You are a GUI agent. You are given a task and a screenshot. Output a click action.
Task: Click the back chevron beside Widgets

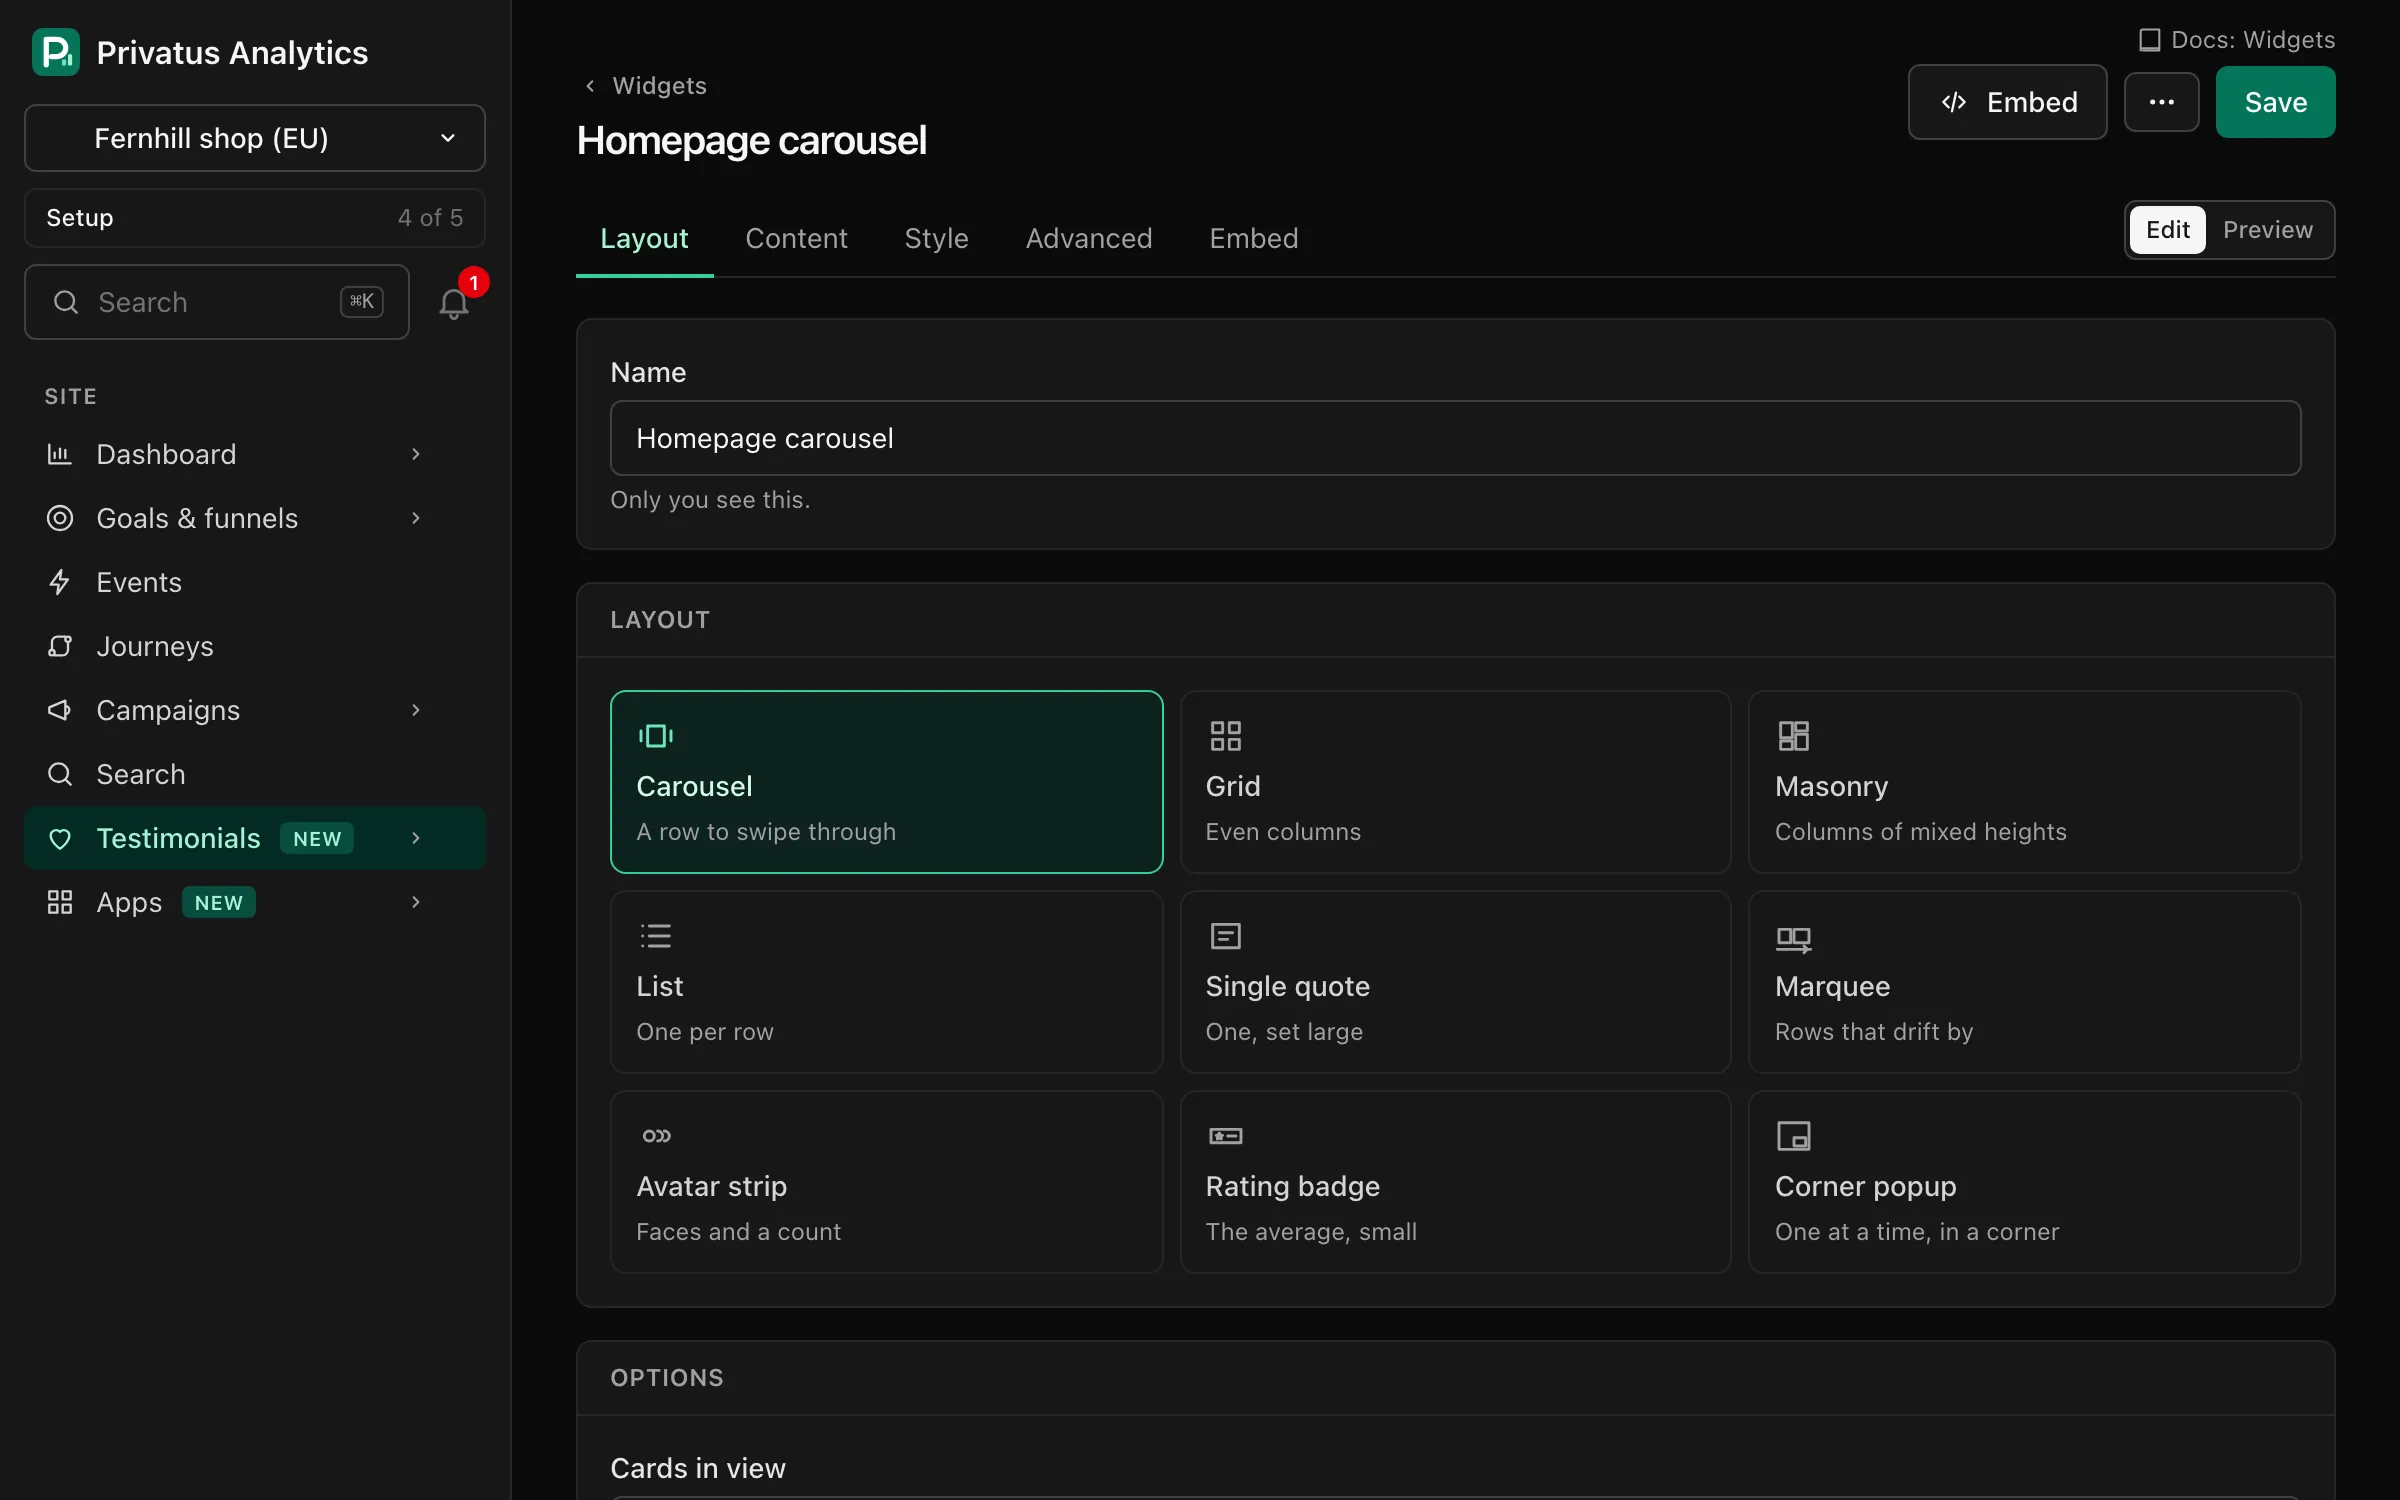tap(590, 86)
